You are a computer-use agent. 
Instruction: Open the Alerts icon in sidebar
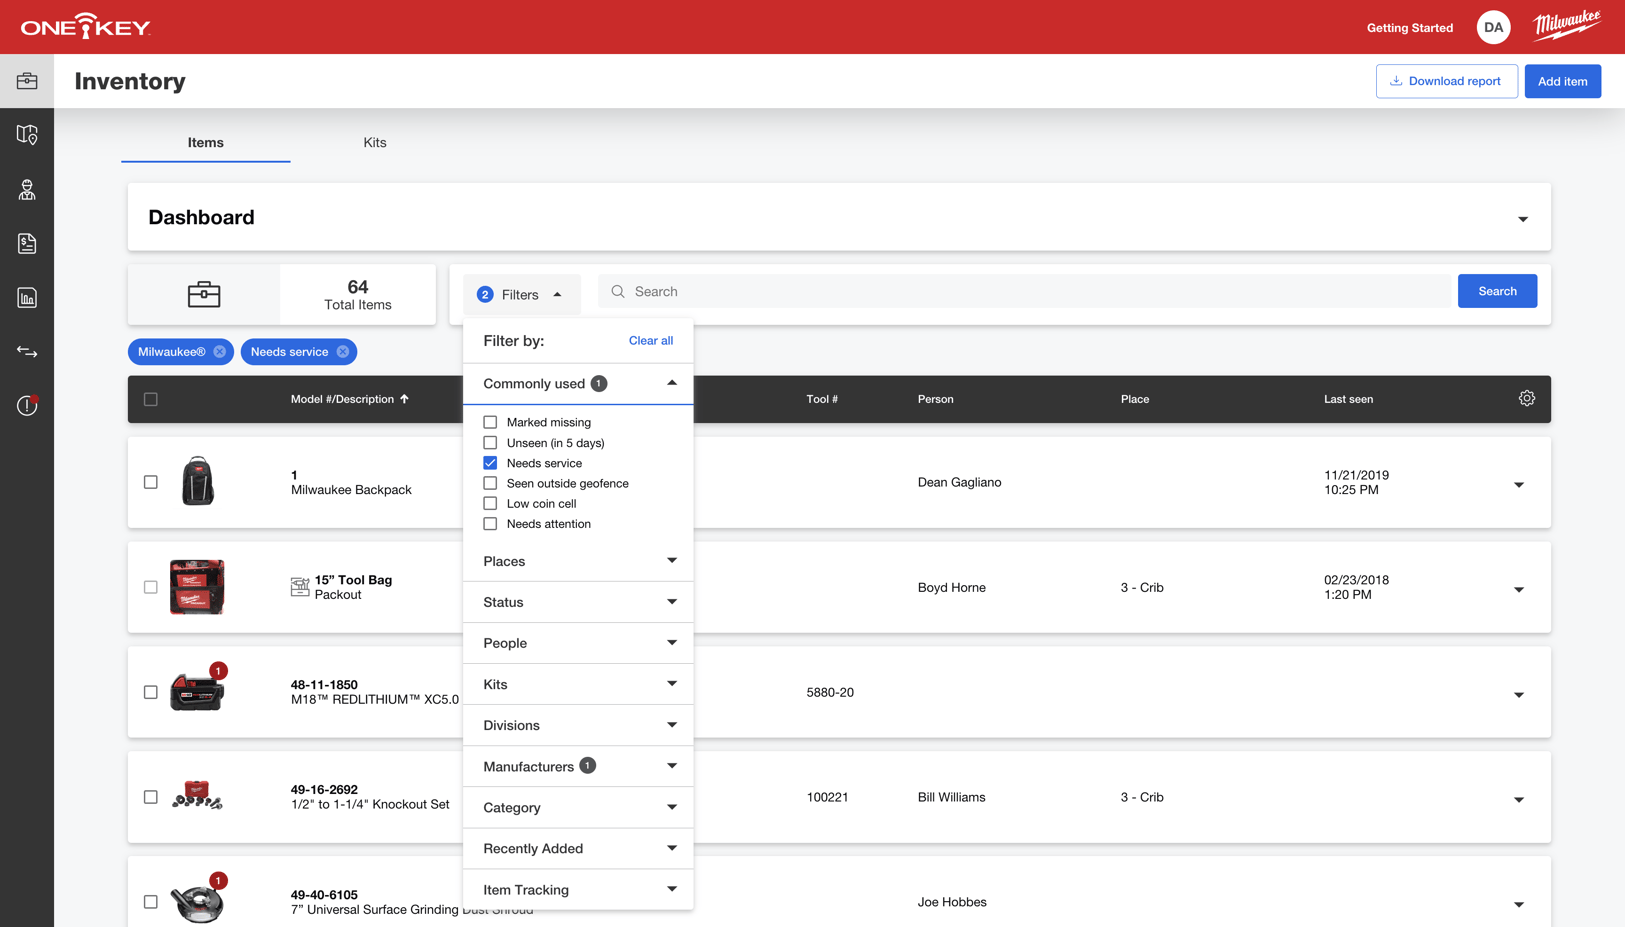(27, 405)
